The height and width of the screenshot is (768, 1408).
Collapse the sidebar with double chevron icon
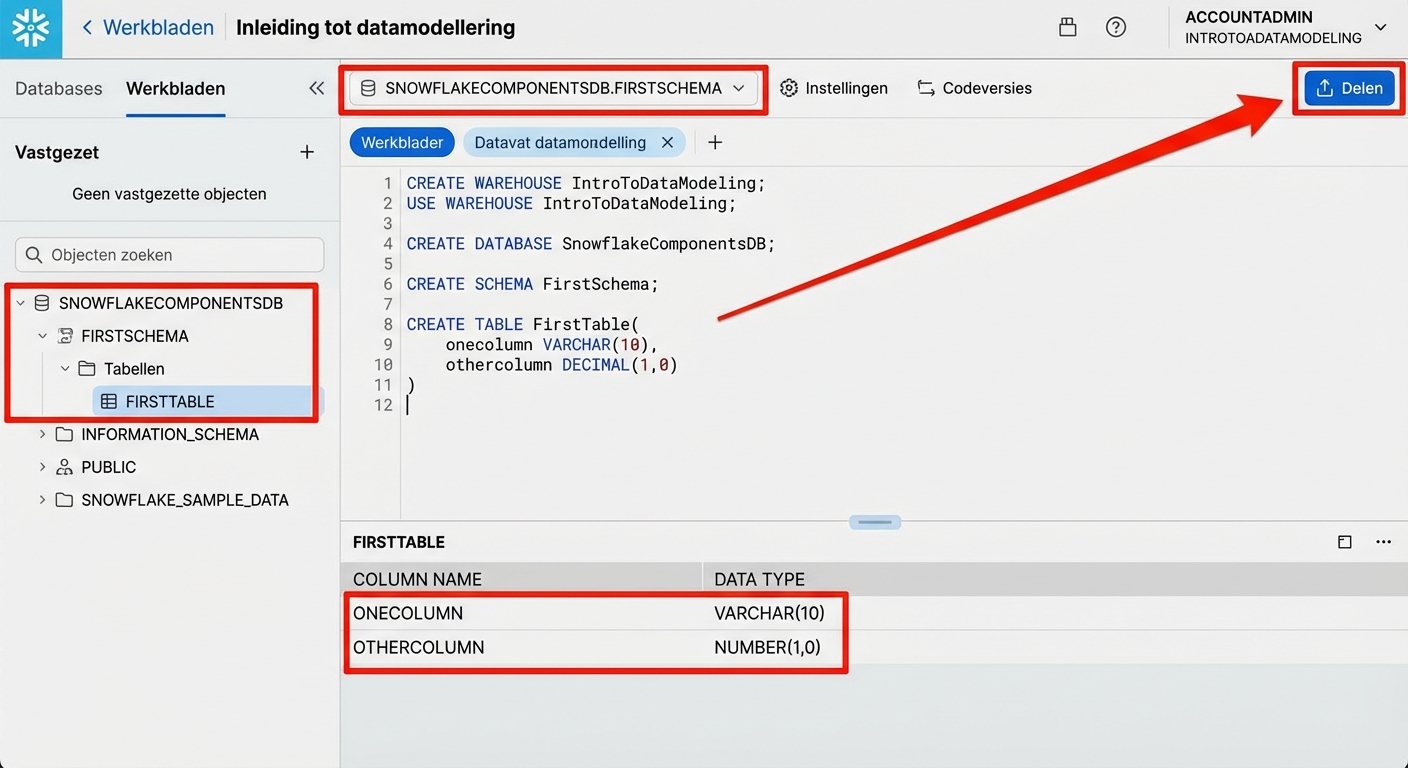point(316,88)
